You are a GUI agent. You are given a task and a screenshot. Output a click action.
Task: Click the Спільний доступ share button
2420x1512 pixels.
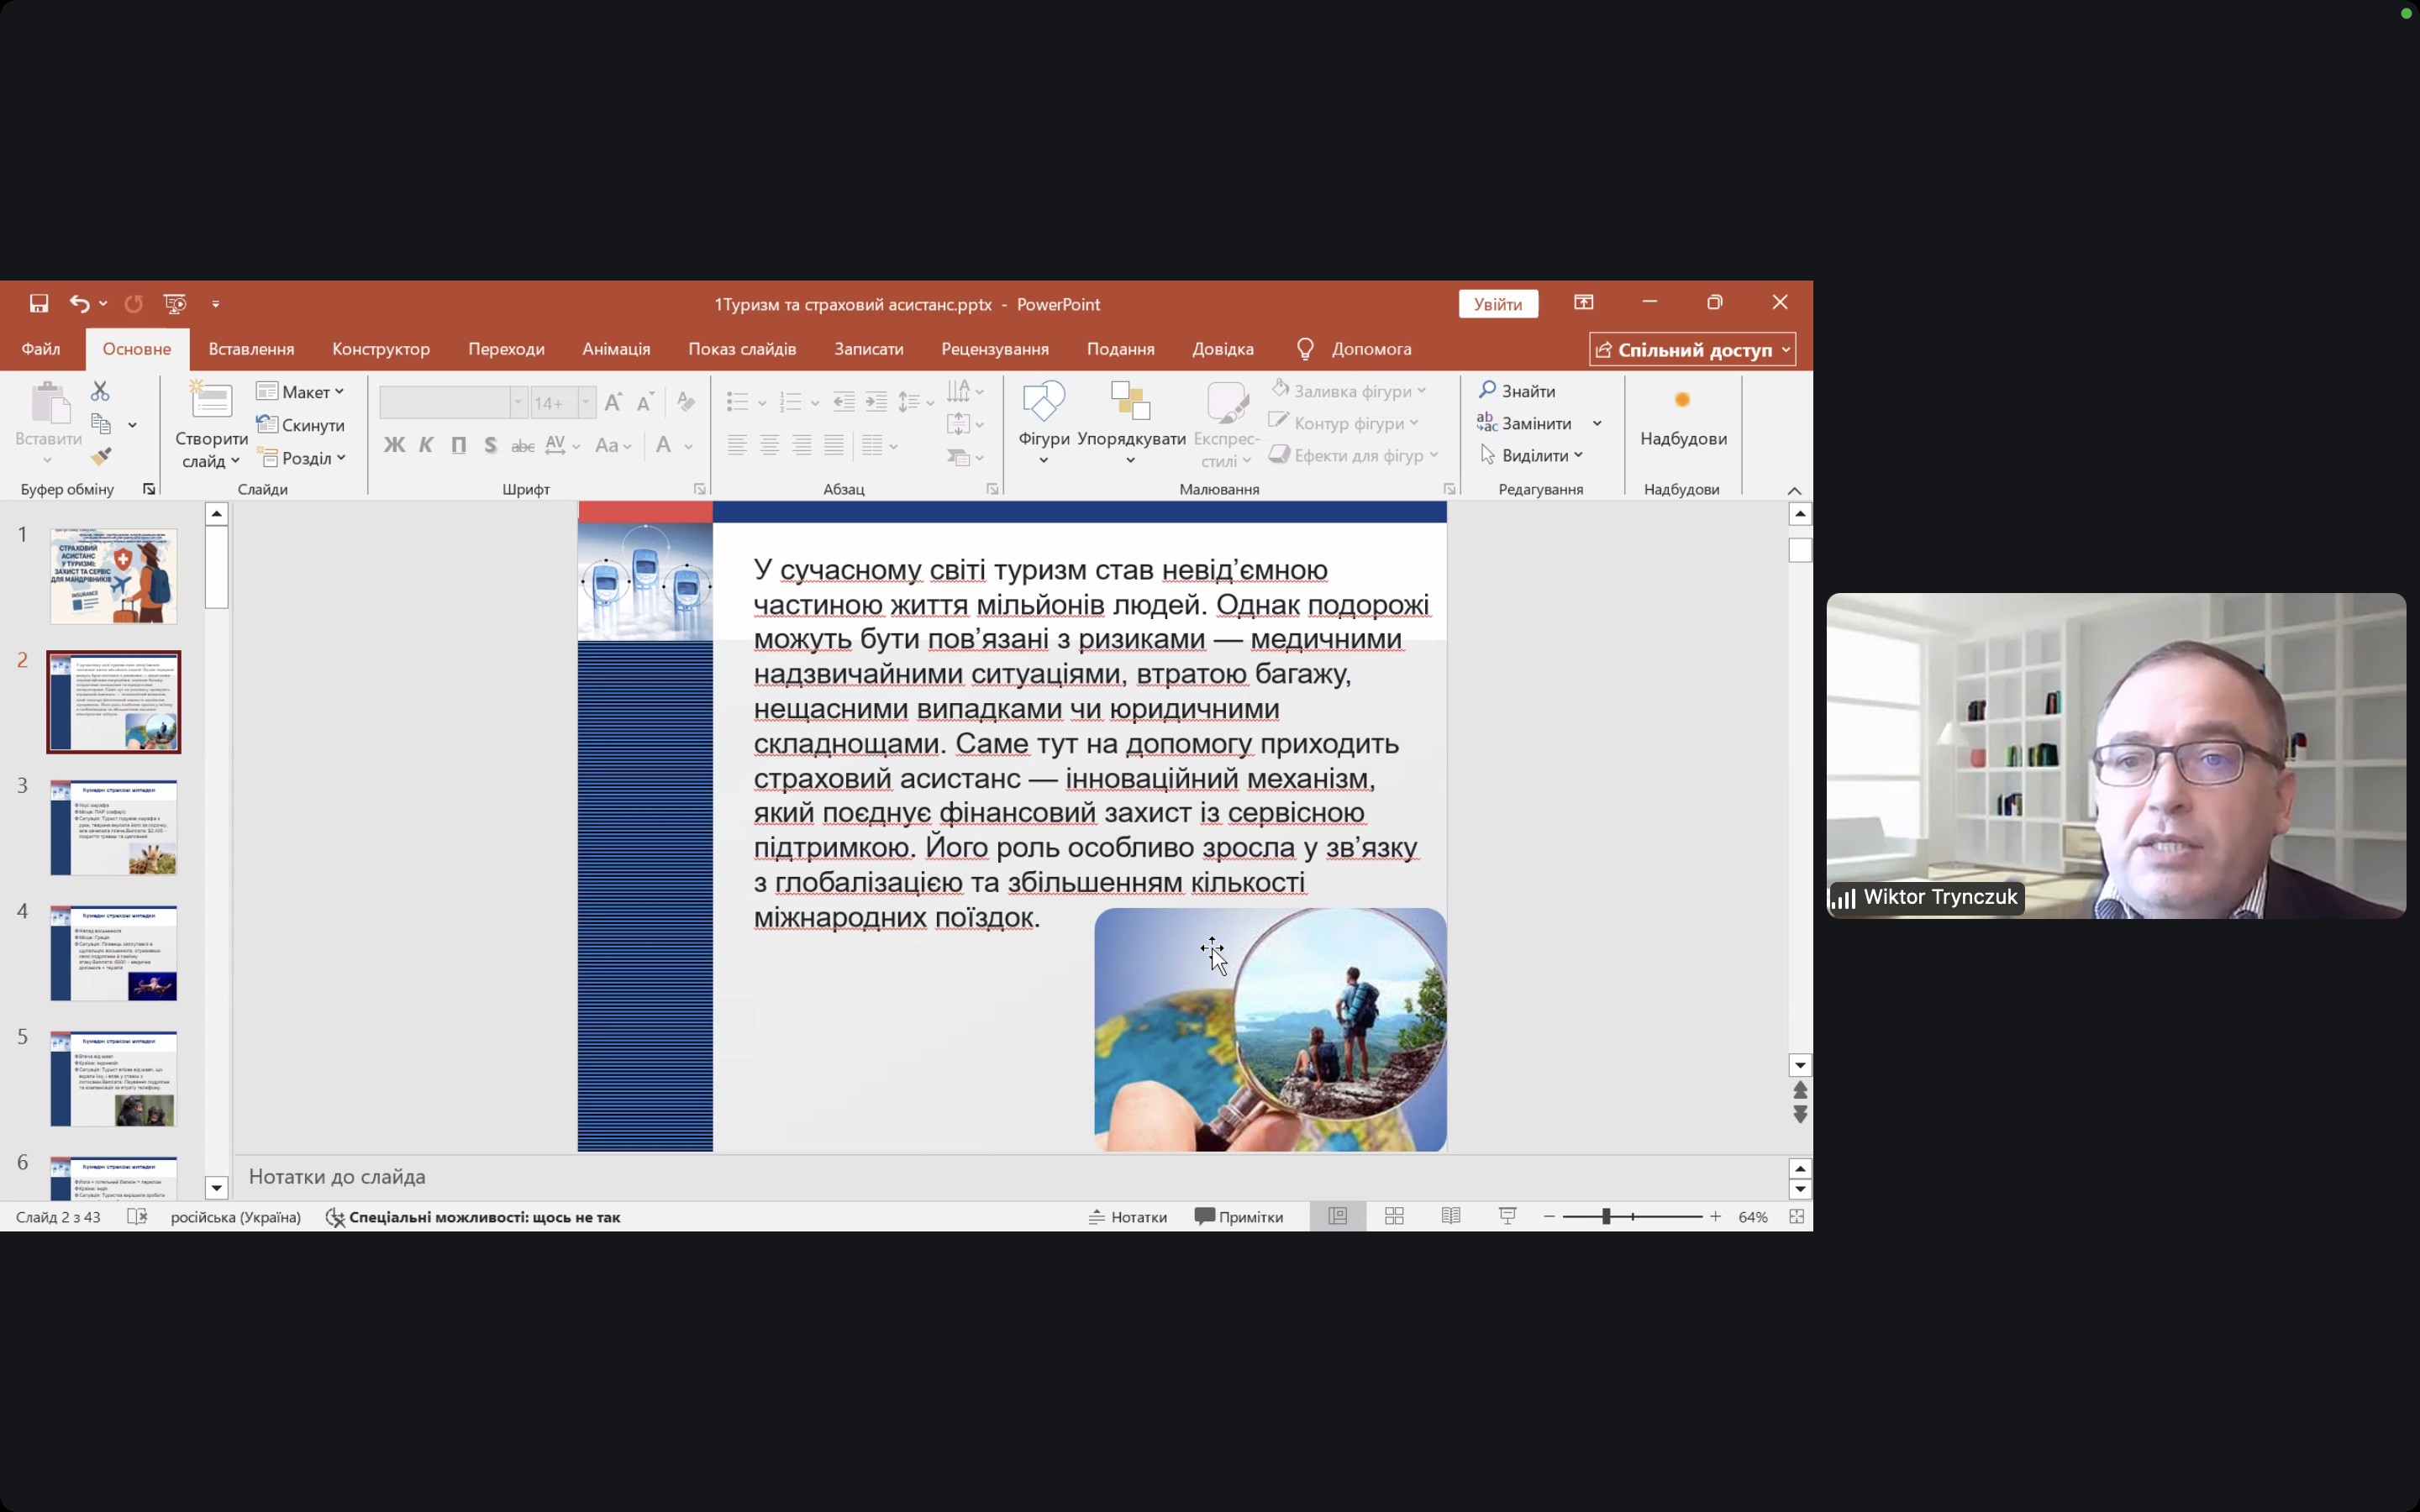(x=1692, y=350)
